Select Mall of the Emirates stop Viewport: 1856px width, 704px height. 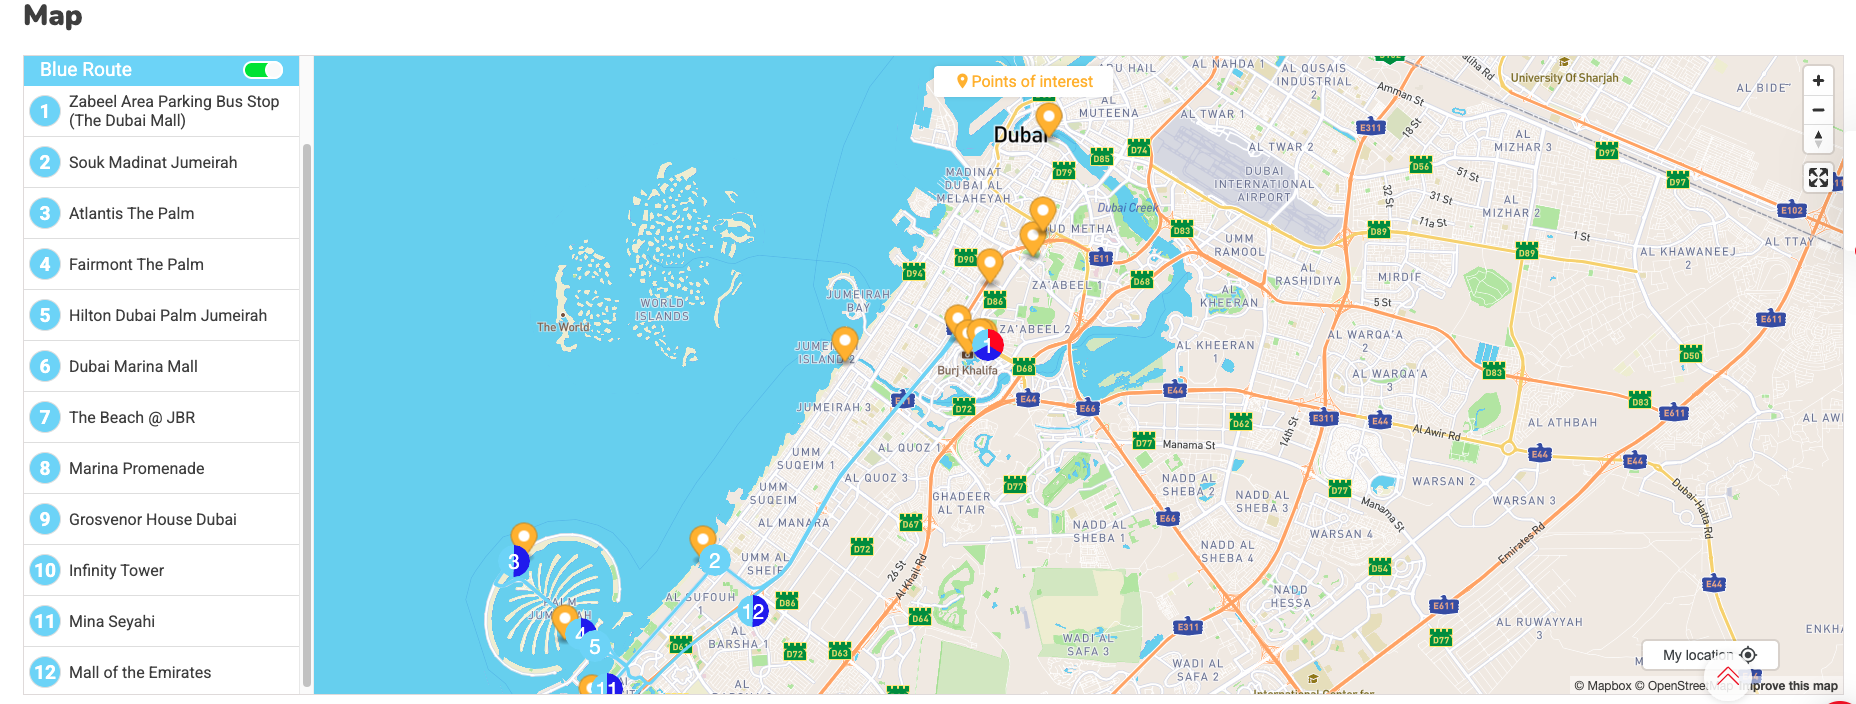point(162,672)
